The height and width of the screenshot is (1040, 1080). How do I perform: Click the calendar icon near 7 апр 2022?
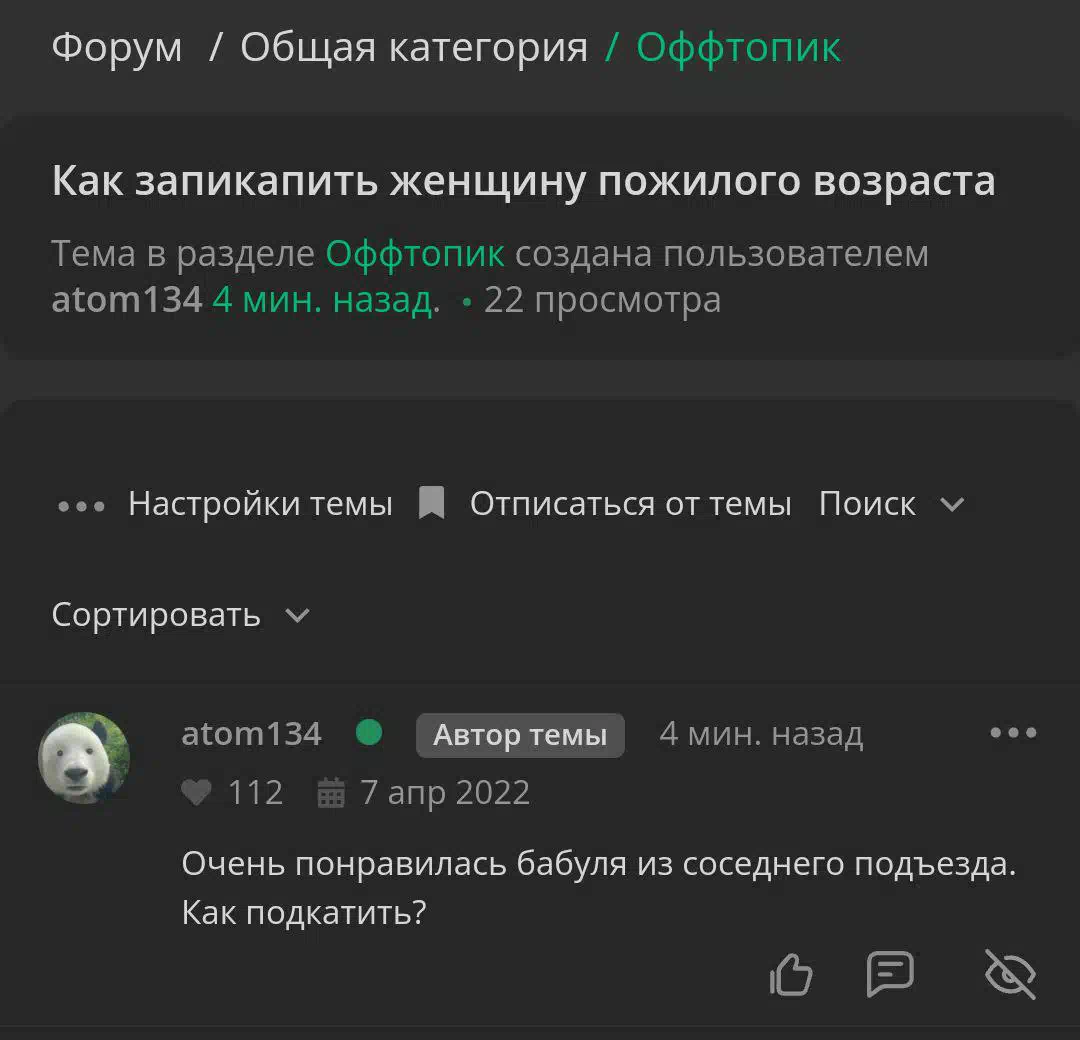coord(331,793)
